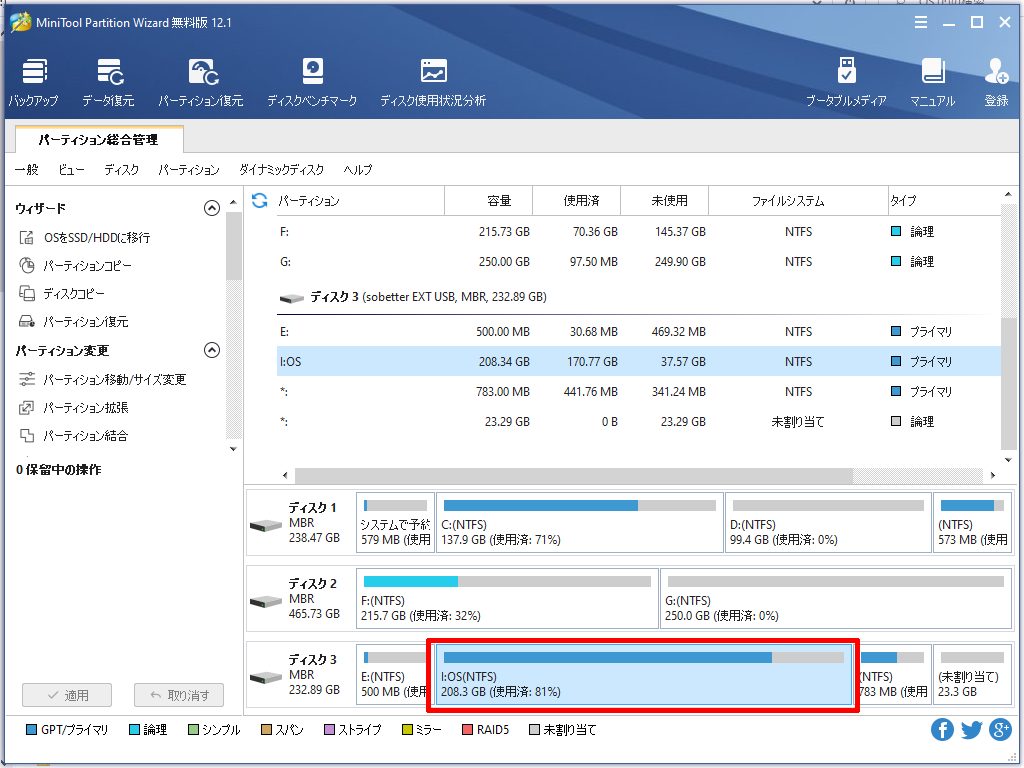Collapse the Partition Change (パーティション変更) section

tap(212, 351)
